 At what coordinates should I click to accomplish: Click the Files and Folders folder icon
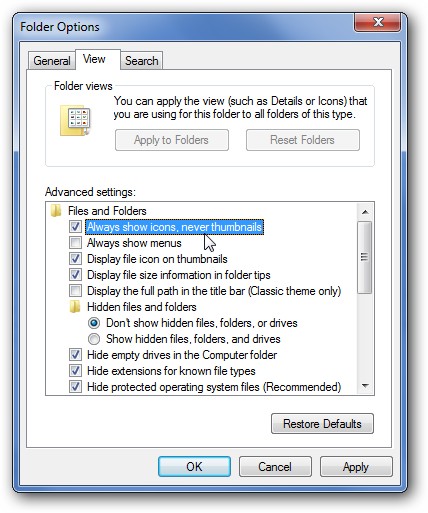(x=56, y=211)
